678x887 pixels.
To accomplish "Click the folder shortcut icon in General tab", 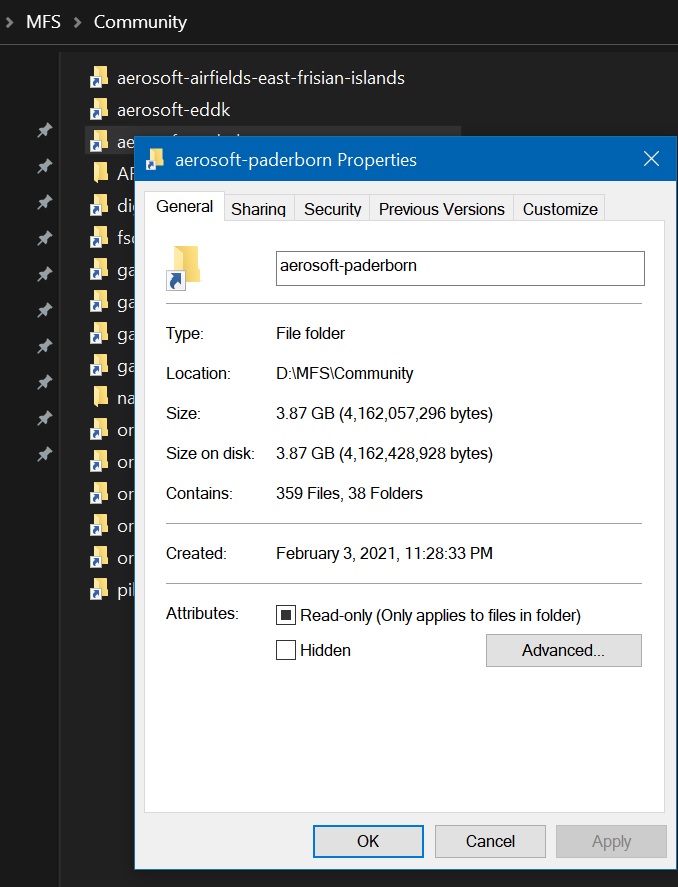I will tap(185, 268).
